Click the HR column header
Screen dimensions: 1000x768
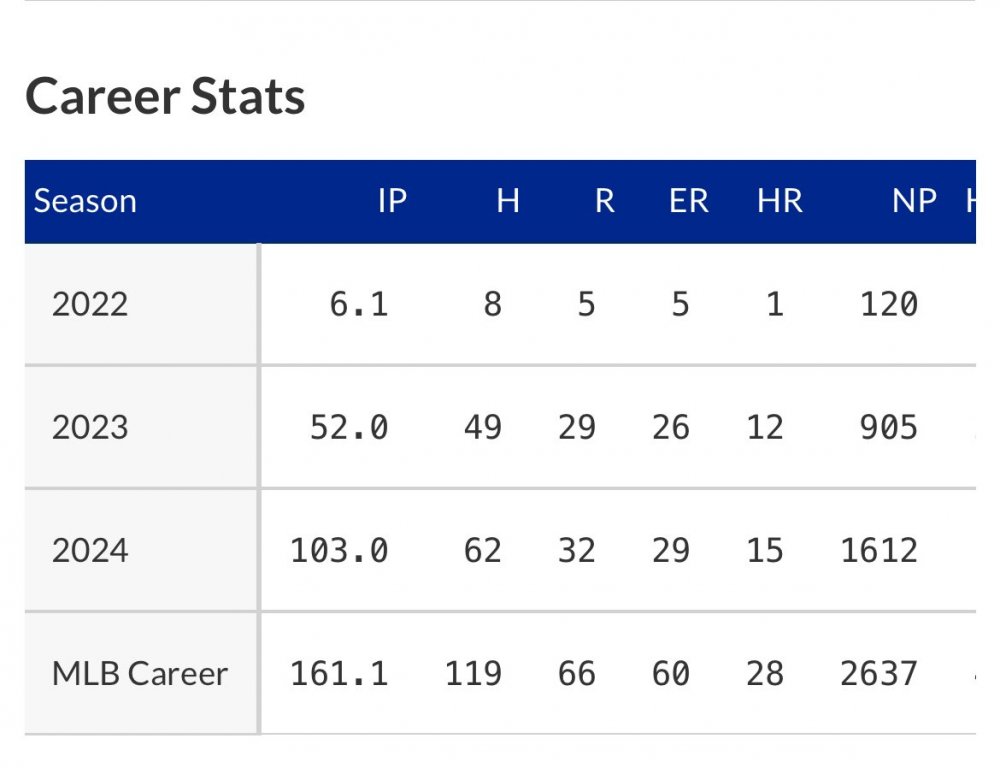(780, 201)
